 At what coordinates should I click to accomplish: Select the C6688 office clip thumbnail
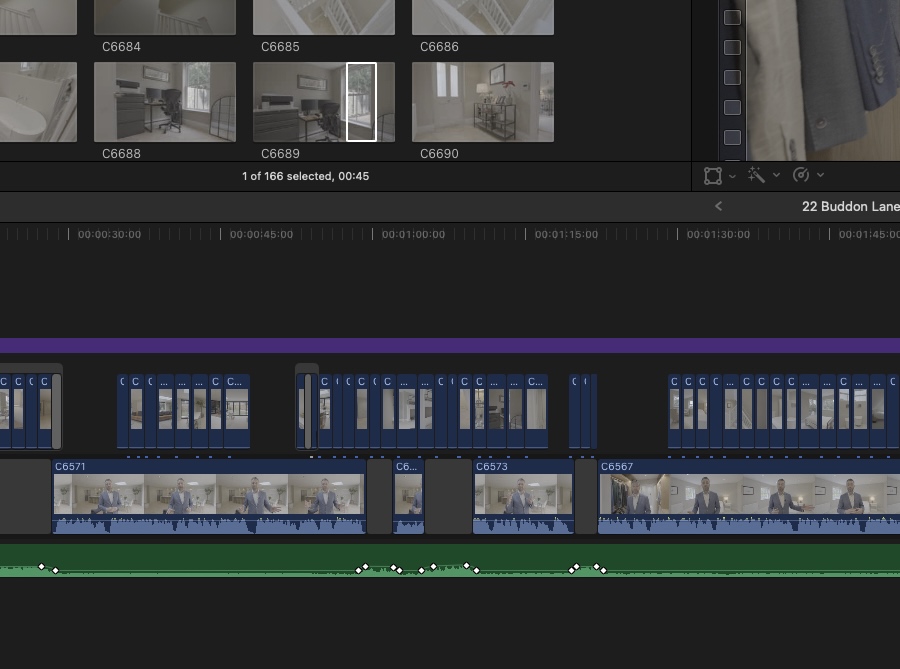(165, 102)
